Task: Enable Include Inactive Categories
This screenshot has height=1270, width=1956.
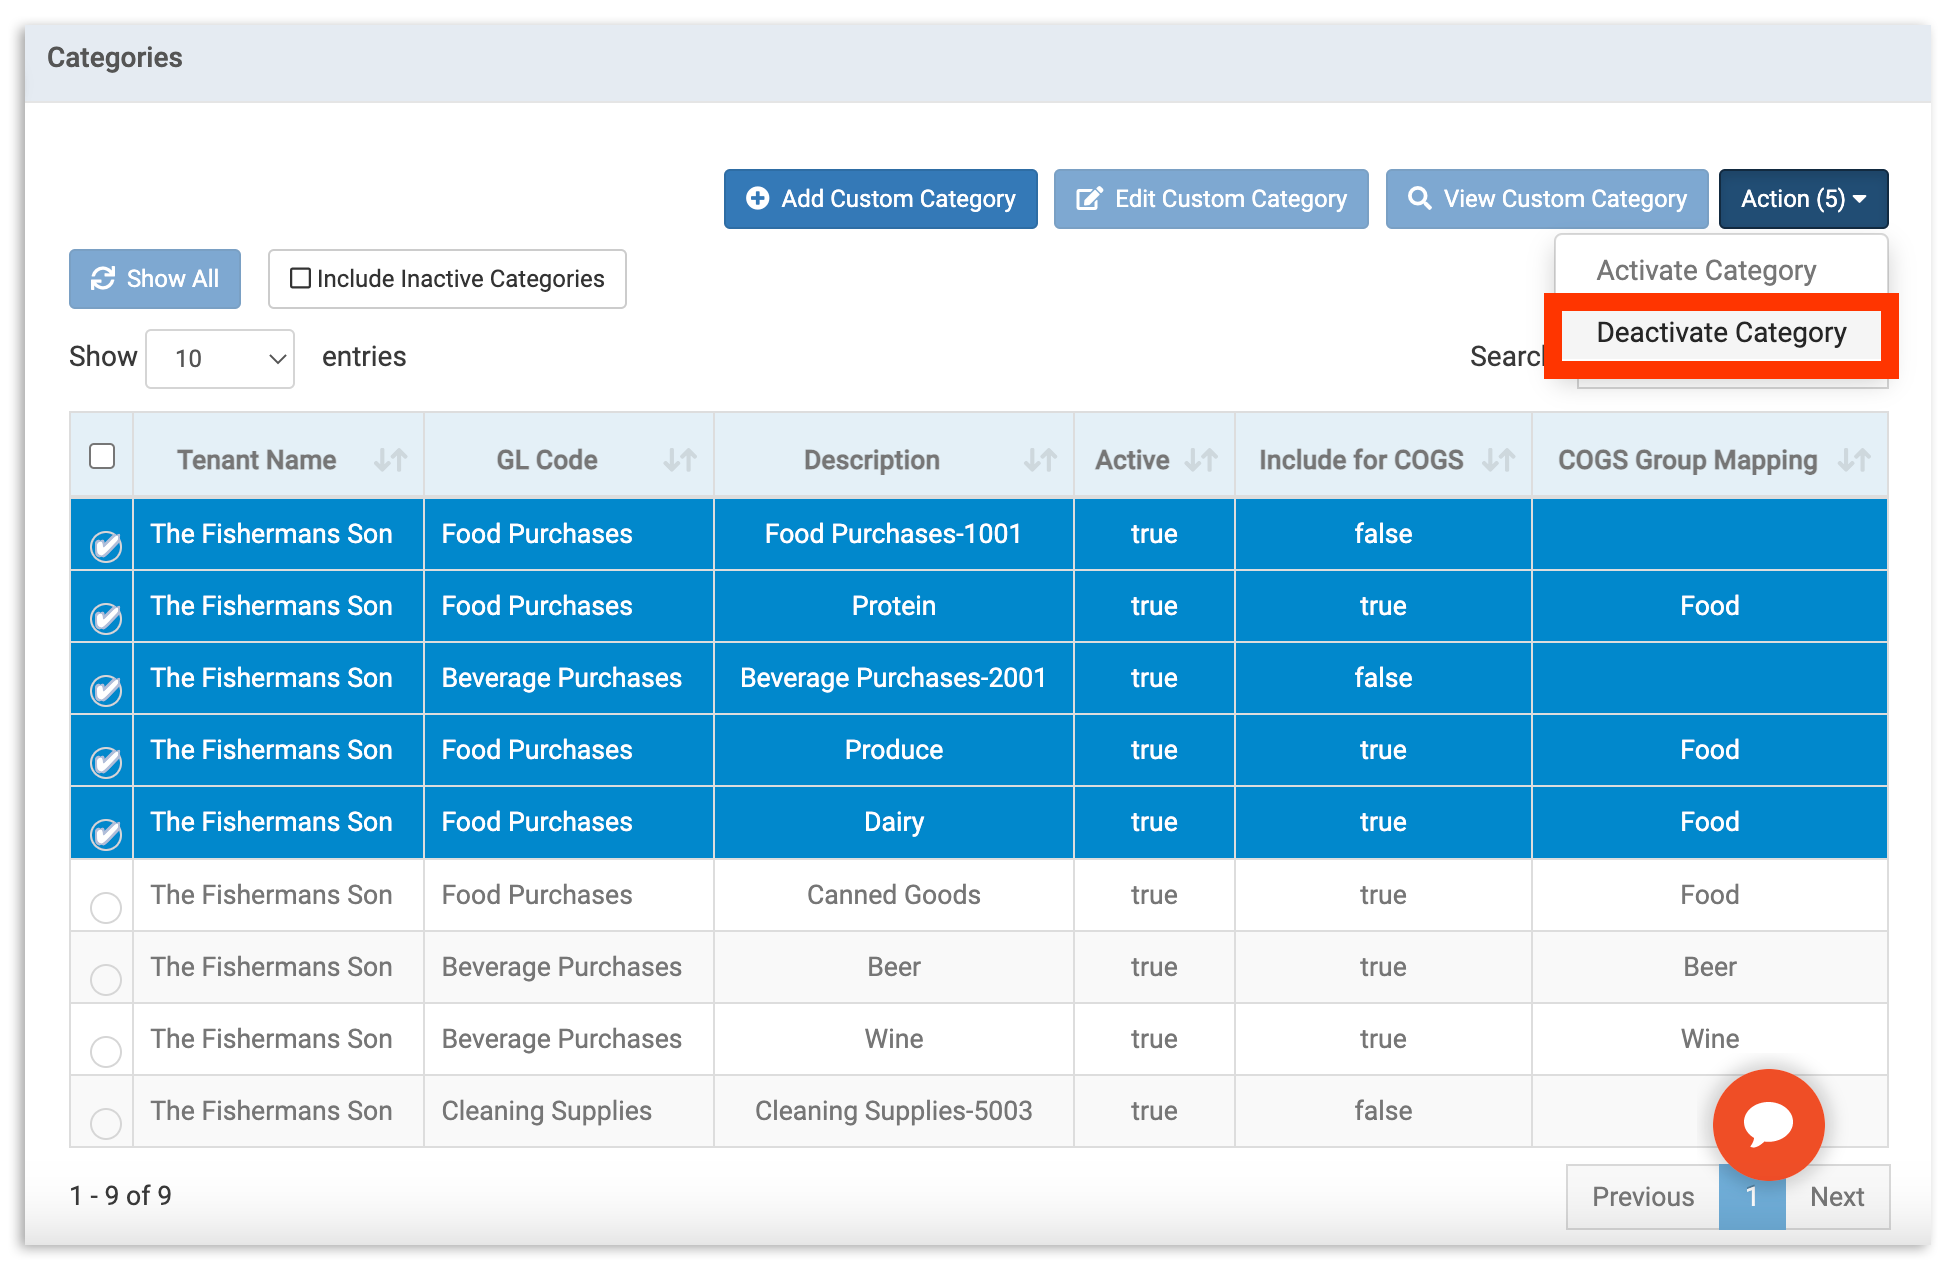Action: (x=300, y=278)
